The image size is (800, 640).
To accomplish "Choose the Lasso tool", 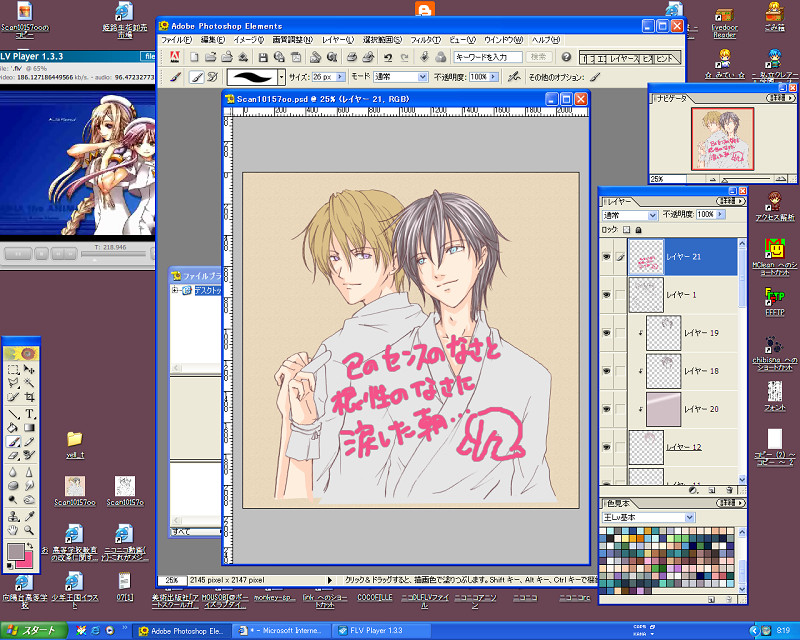I will coord(13,382).
